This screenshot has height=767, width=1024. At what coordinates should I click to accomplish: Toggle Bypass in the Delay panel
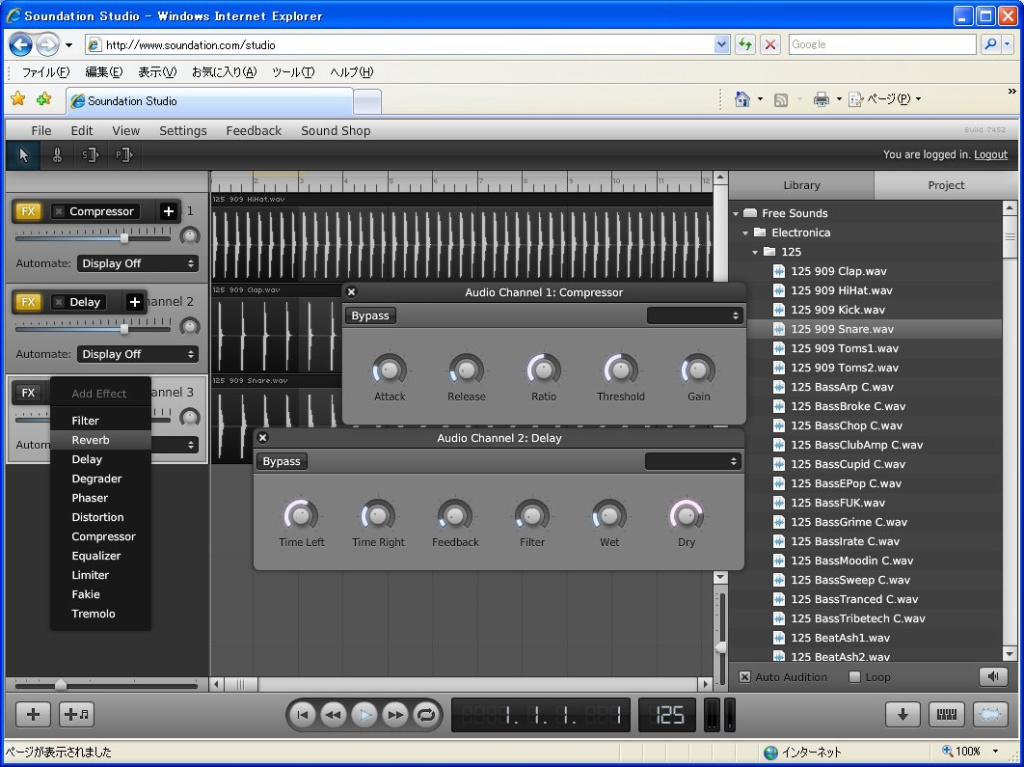click(281, 461)
